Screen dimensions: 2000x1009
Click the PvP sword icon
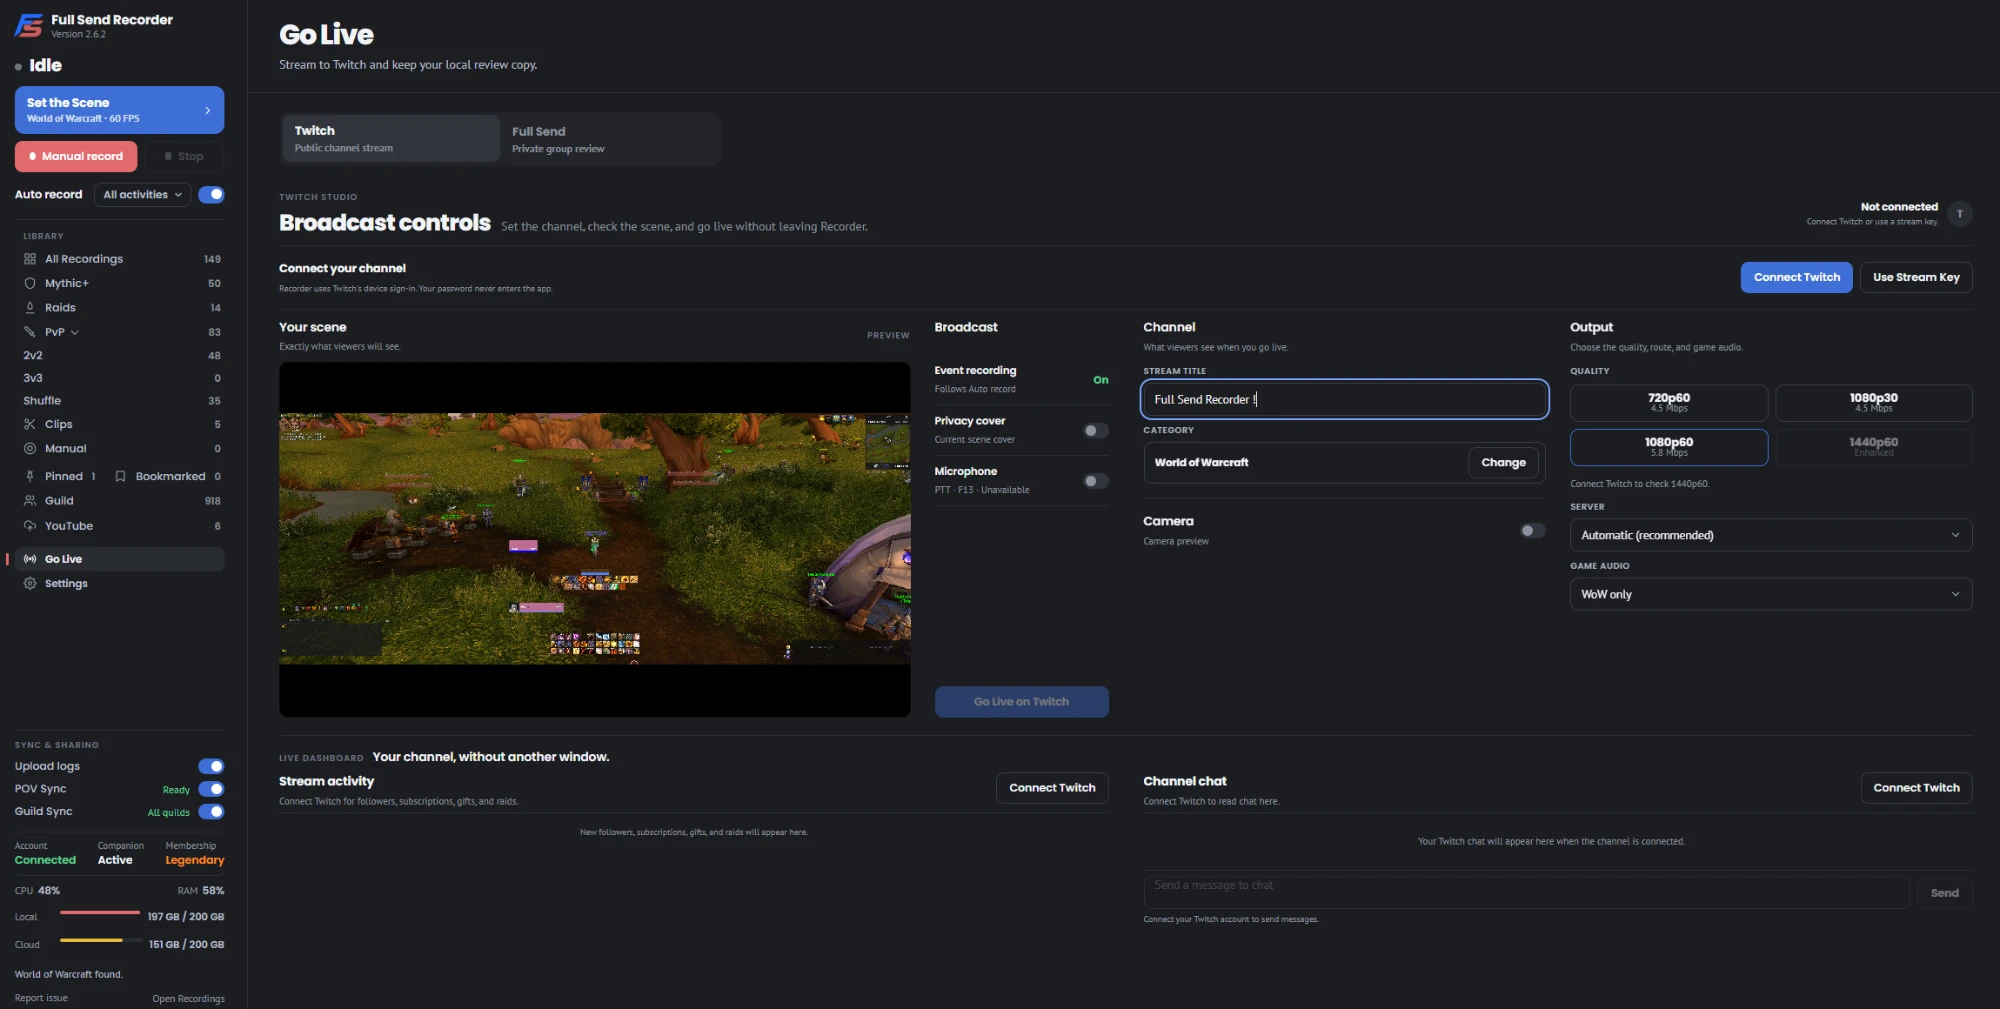[30, 332]
